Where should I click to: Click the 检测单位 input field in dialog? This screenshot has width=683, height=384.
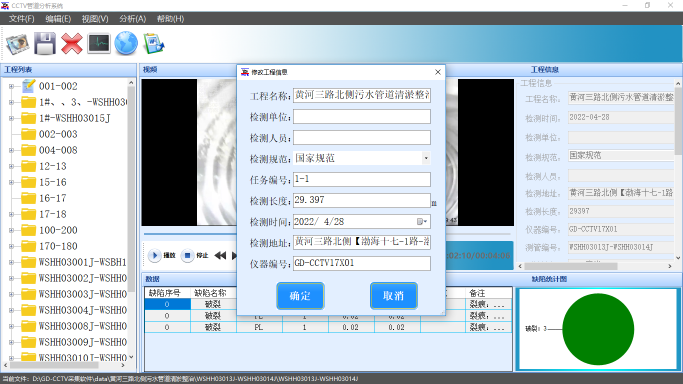362,117
